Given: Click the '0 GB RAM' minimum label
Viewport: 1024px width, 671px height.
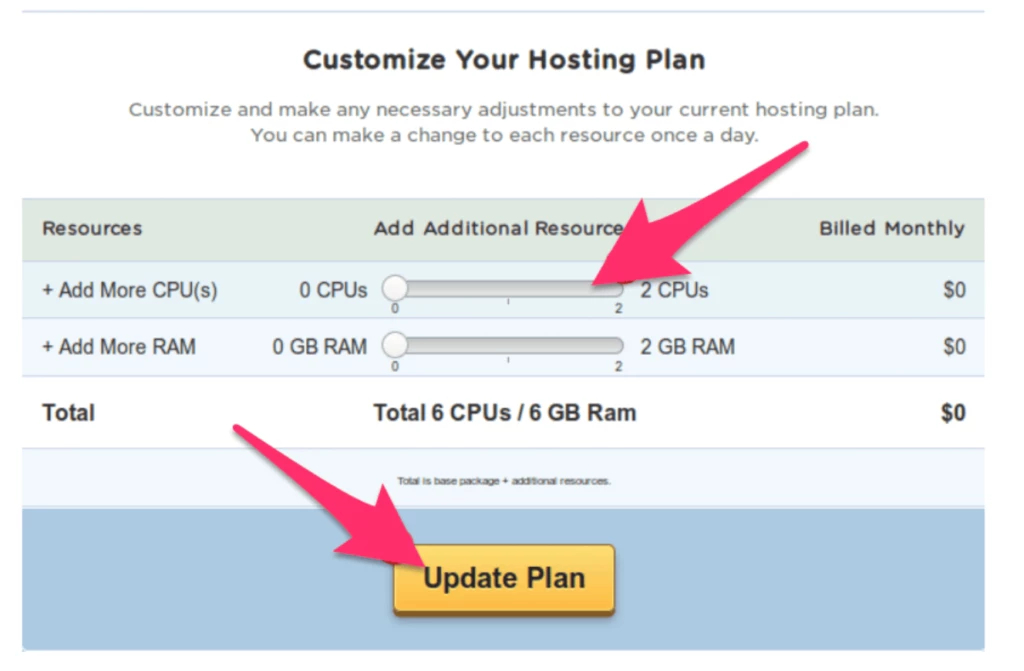Looking at the screenshot, I should pyautogui.click(x=320, y=347).
